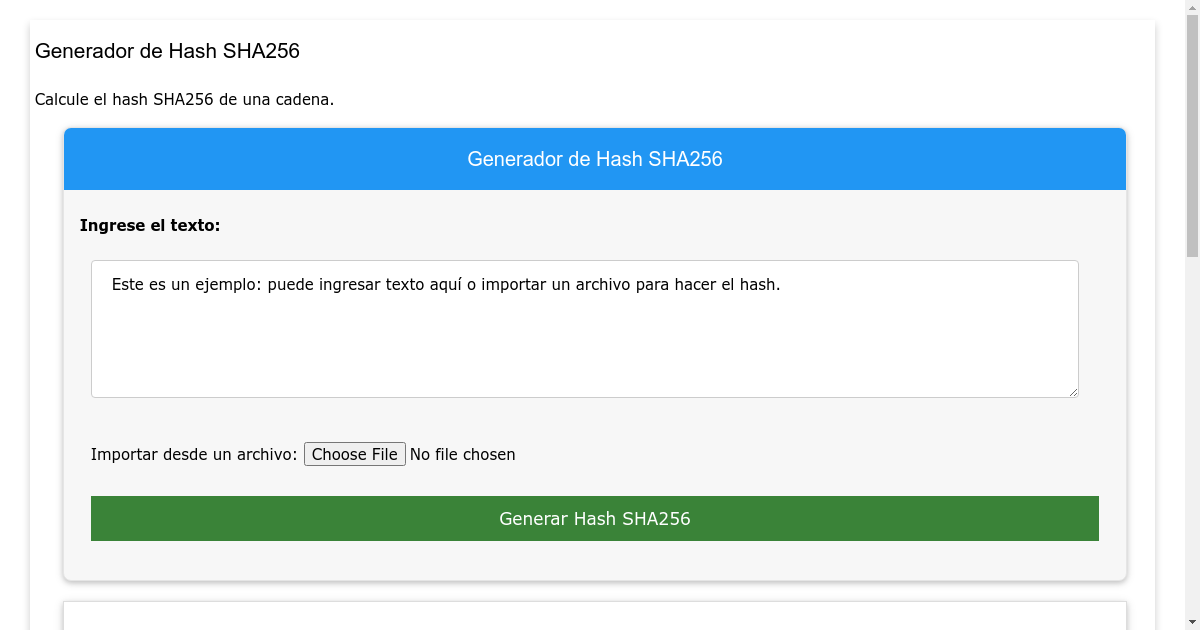Click the Ingrese el texto label
The height and width of the screenshot is (630, 1200).
click(x=151, y=225)
